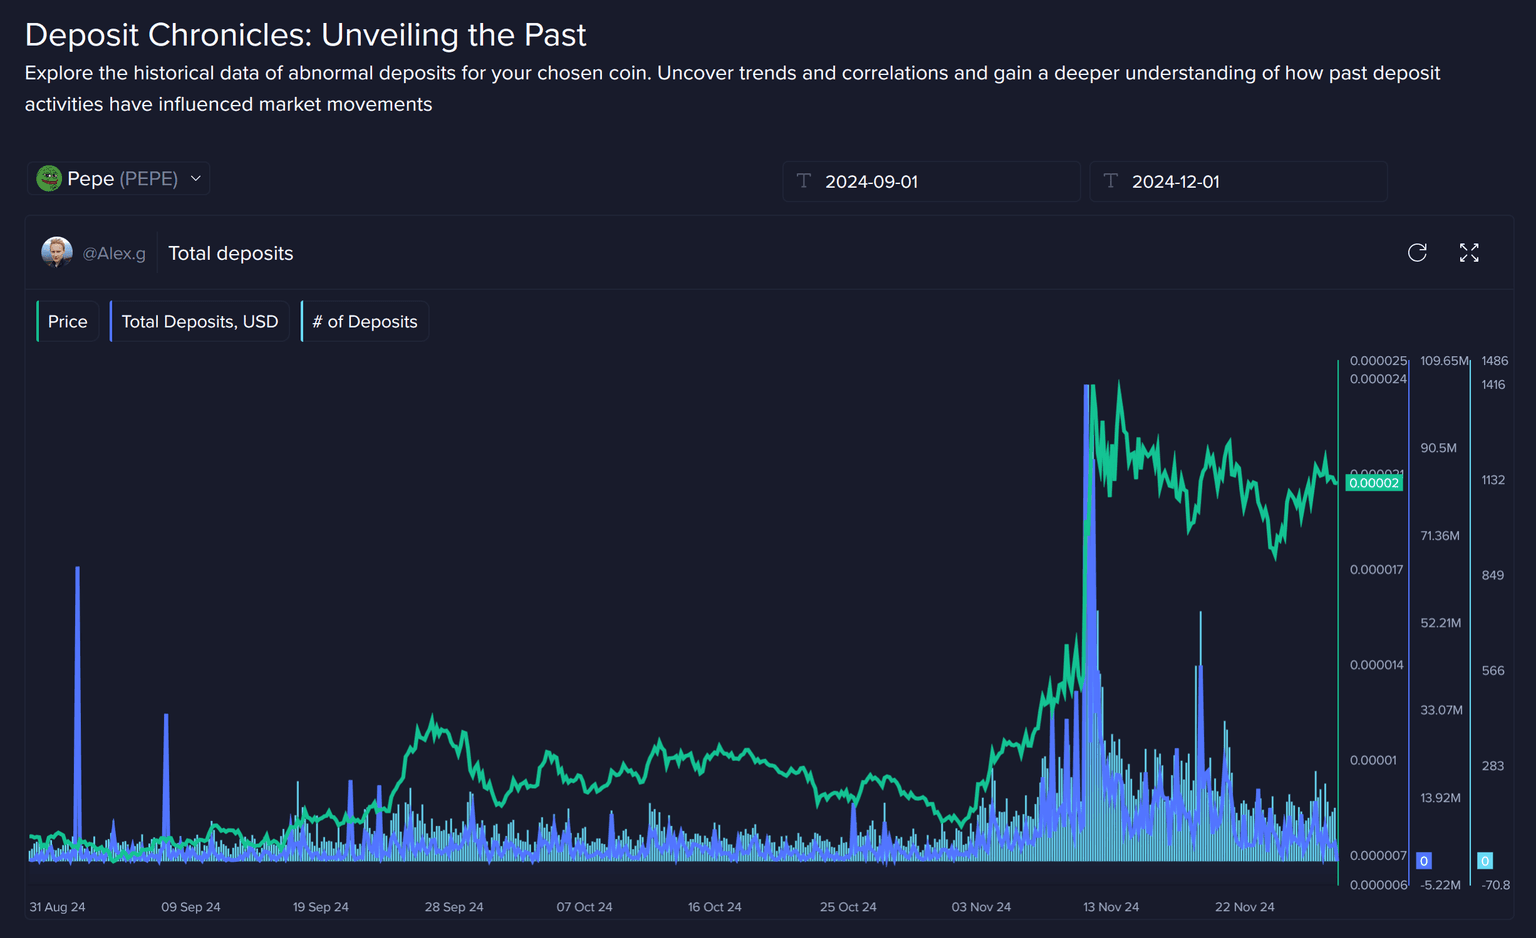
Task: Expand the chart to fullscreen
Action: coord(1468,253)
